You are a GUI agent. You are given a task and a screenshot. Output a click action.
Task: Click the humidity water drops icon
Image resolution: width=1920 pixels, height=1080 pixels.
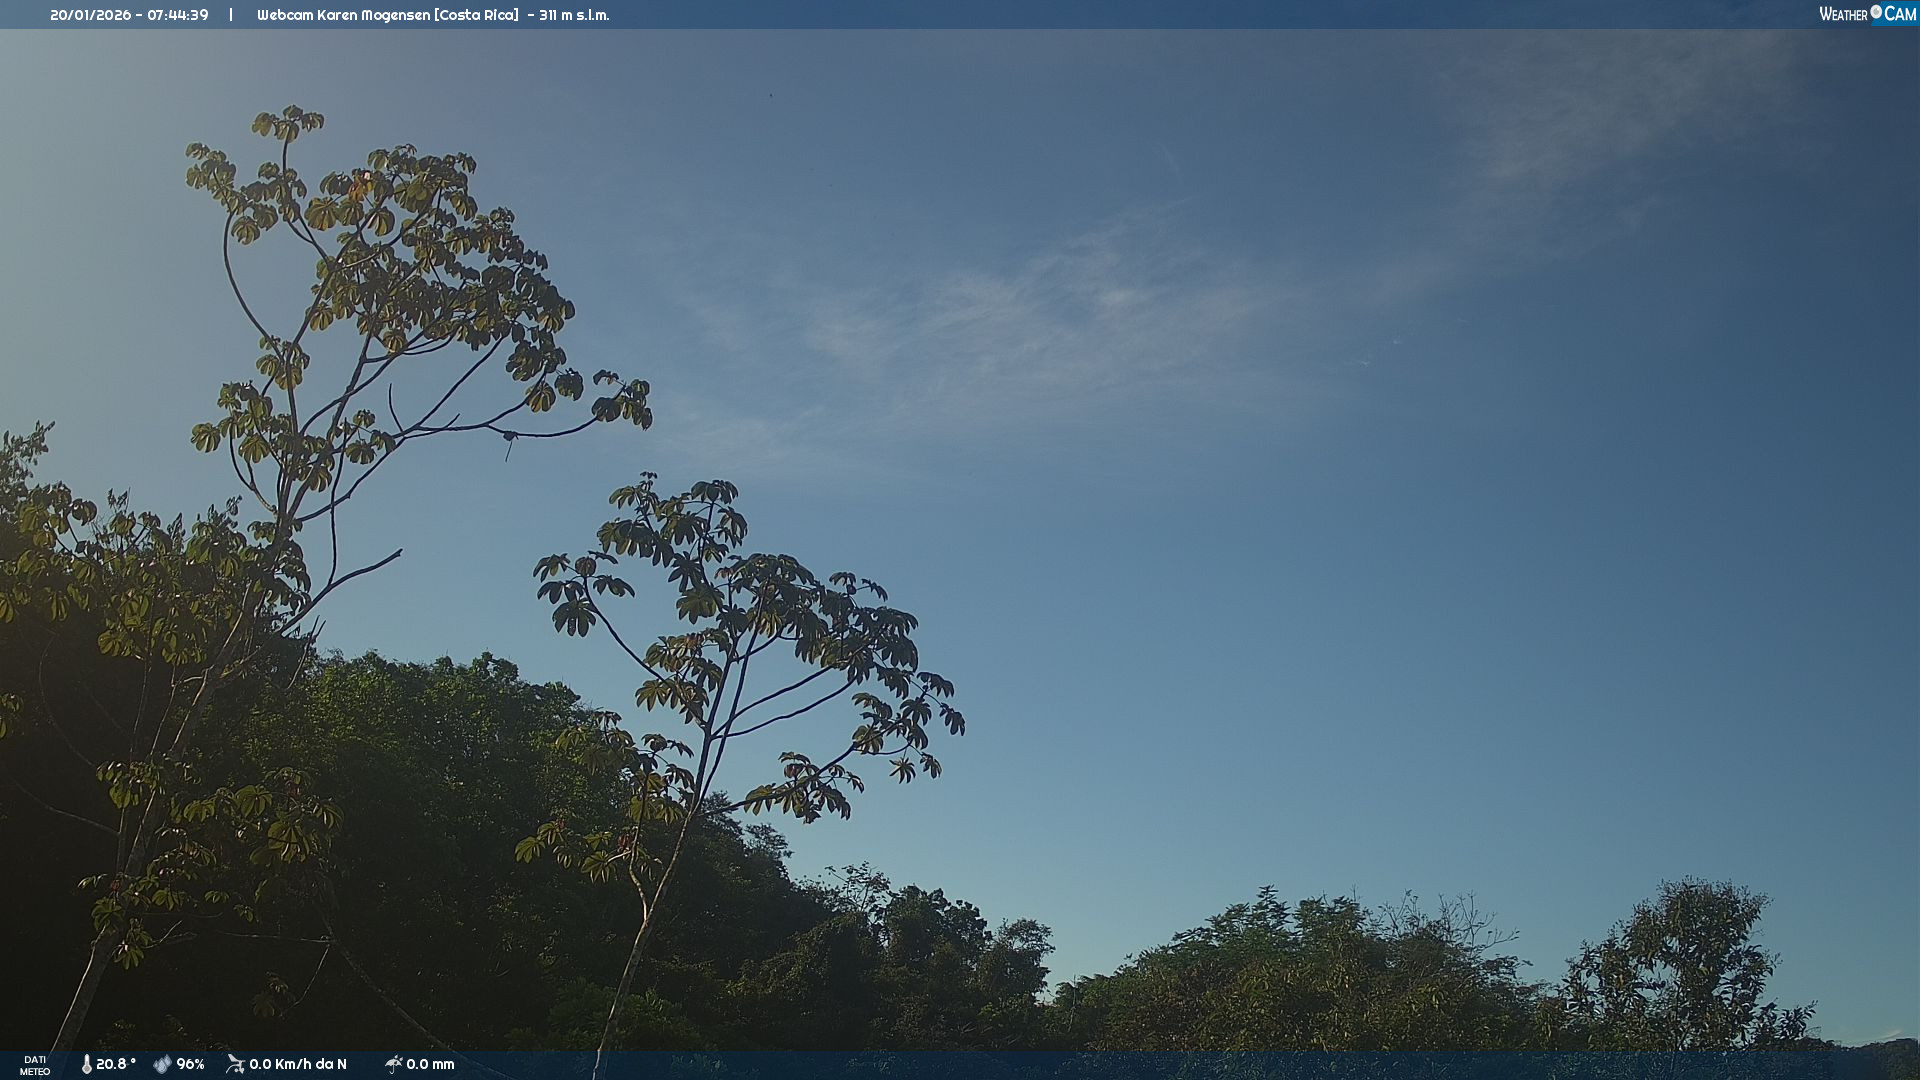[x=162, y=1064]
